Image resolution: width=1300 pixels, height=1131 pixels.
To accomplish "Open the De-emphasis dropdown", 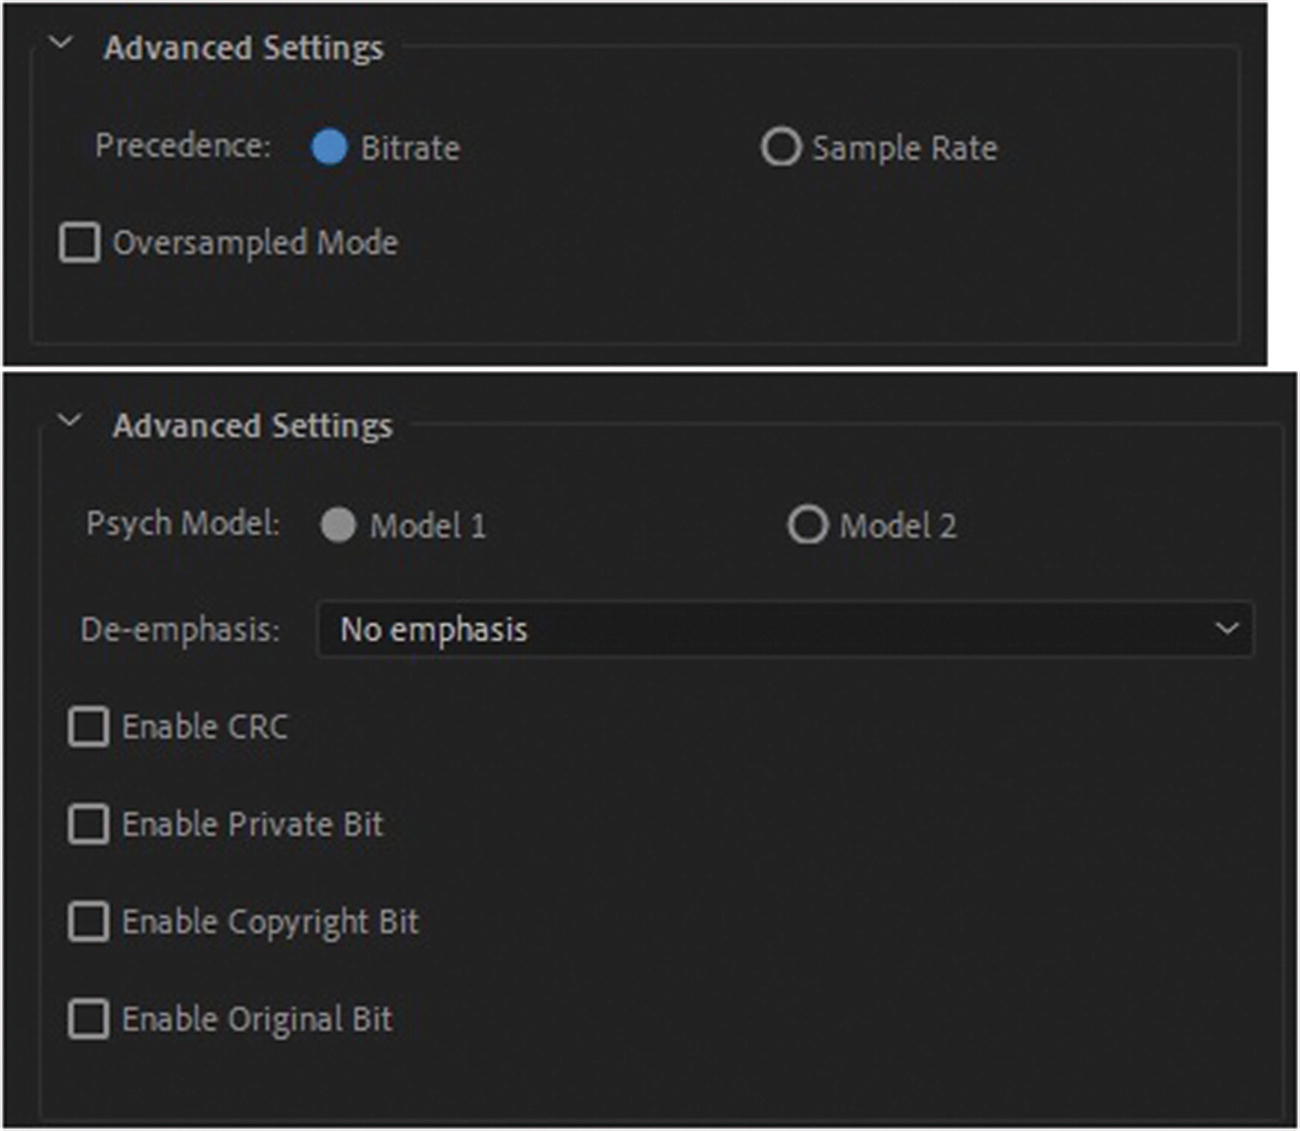I will click(x=784, y=629).
